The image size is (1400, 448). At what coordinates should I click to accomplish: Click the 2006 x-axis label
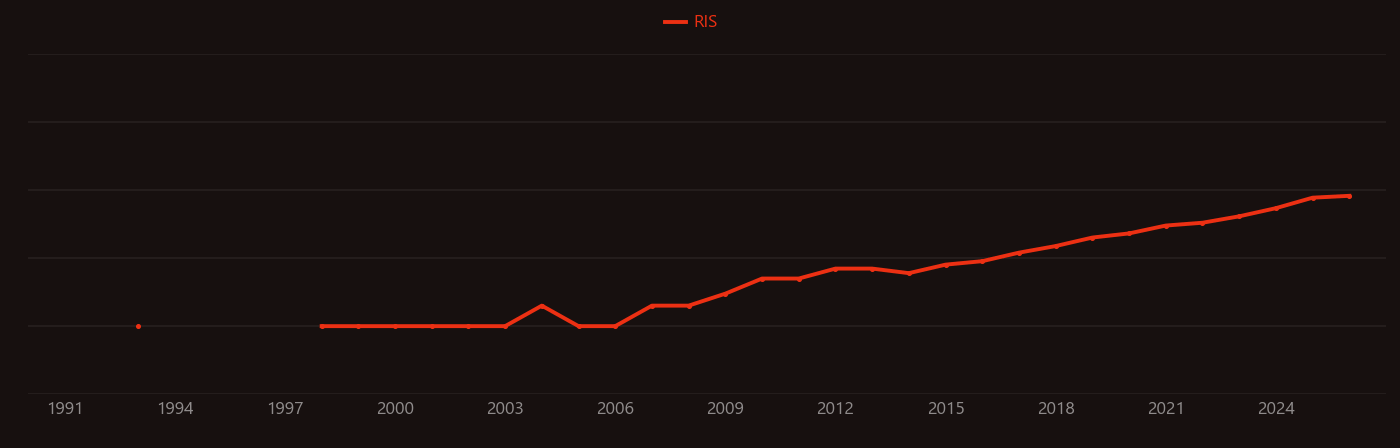point(615,409)
